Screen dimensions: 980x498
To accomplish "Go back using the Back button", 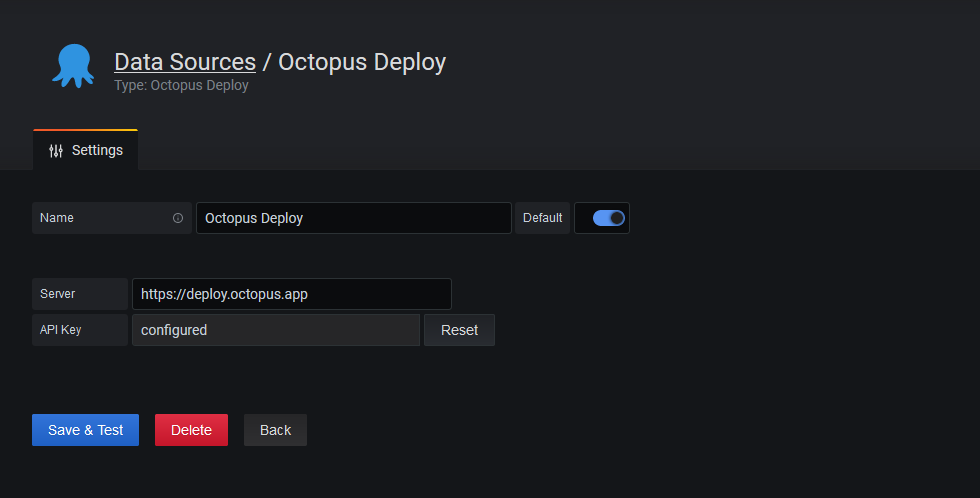I will (x=275, y=430).
